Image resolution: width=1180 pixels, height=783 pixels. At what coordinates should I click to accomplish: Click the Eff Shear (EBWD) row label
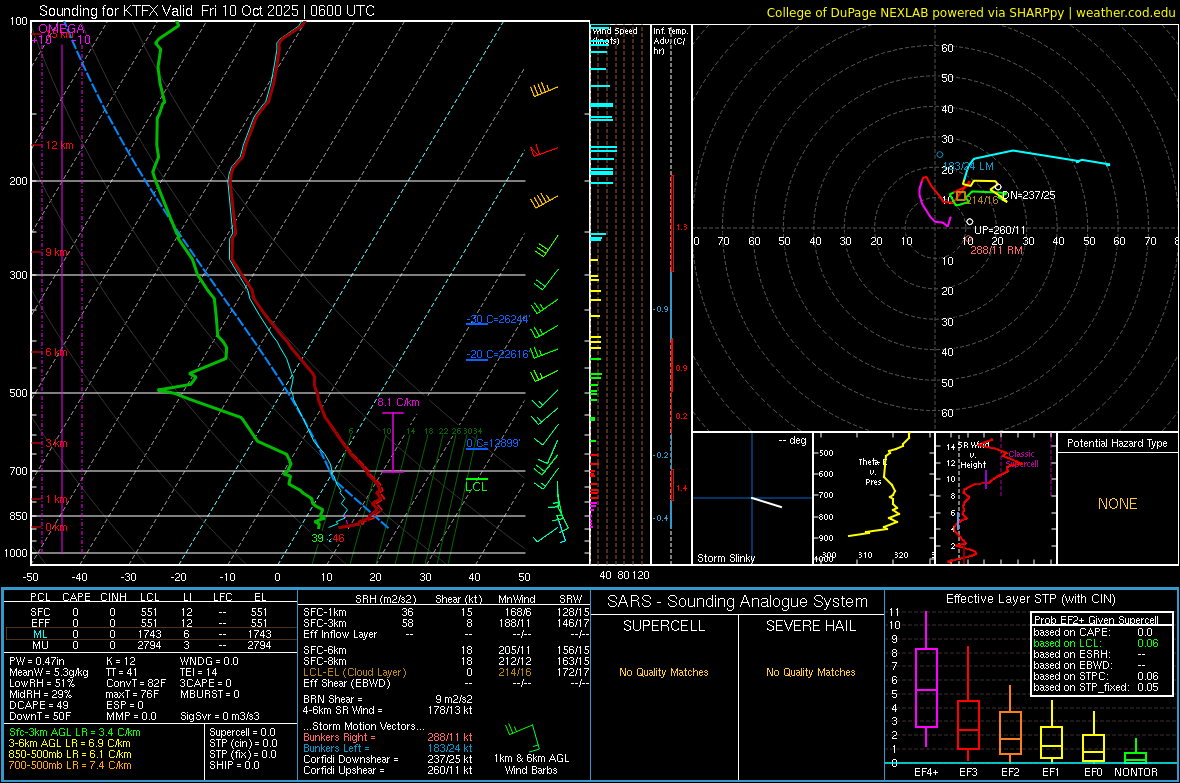point(347,683)
